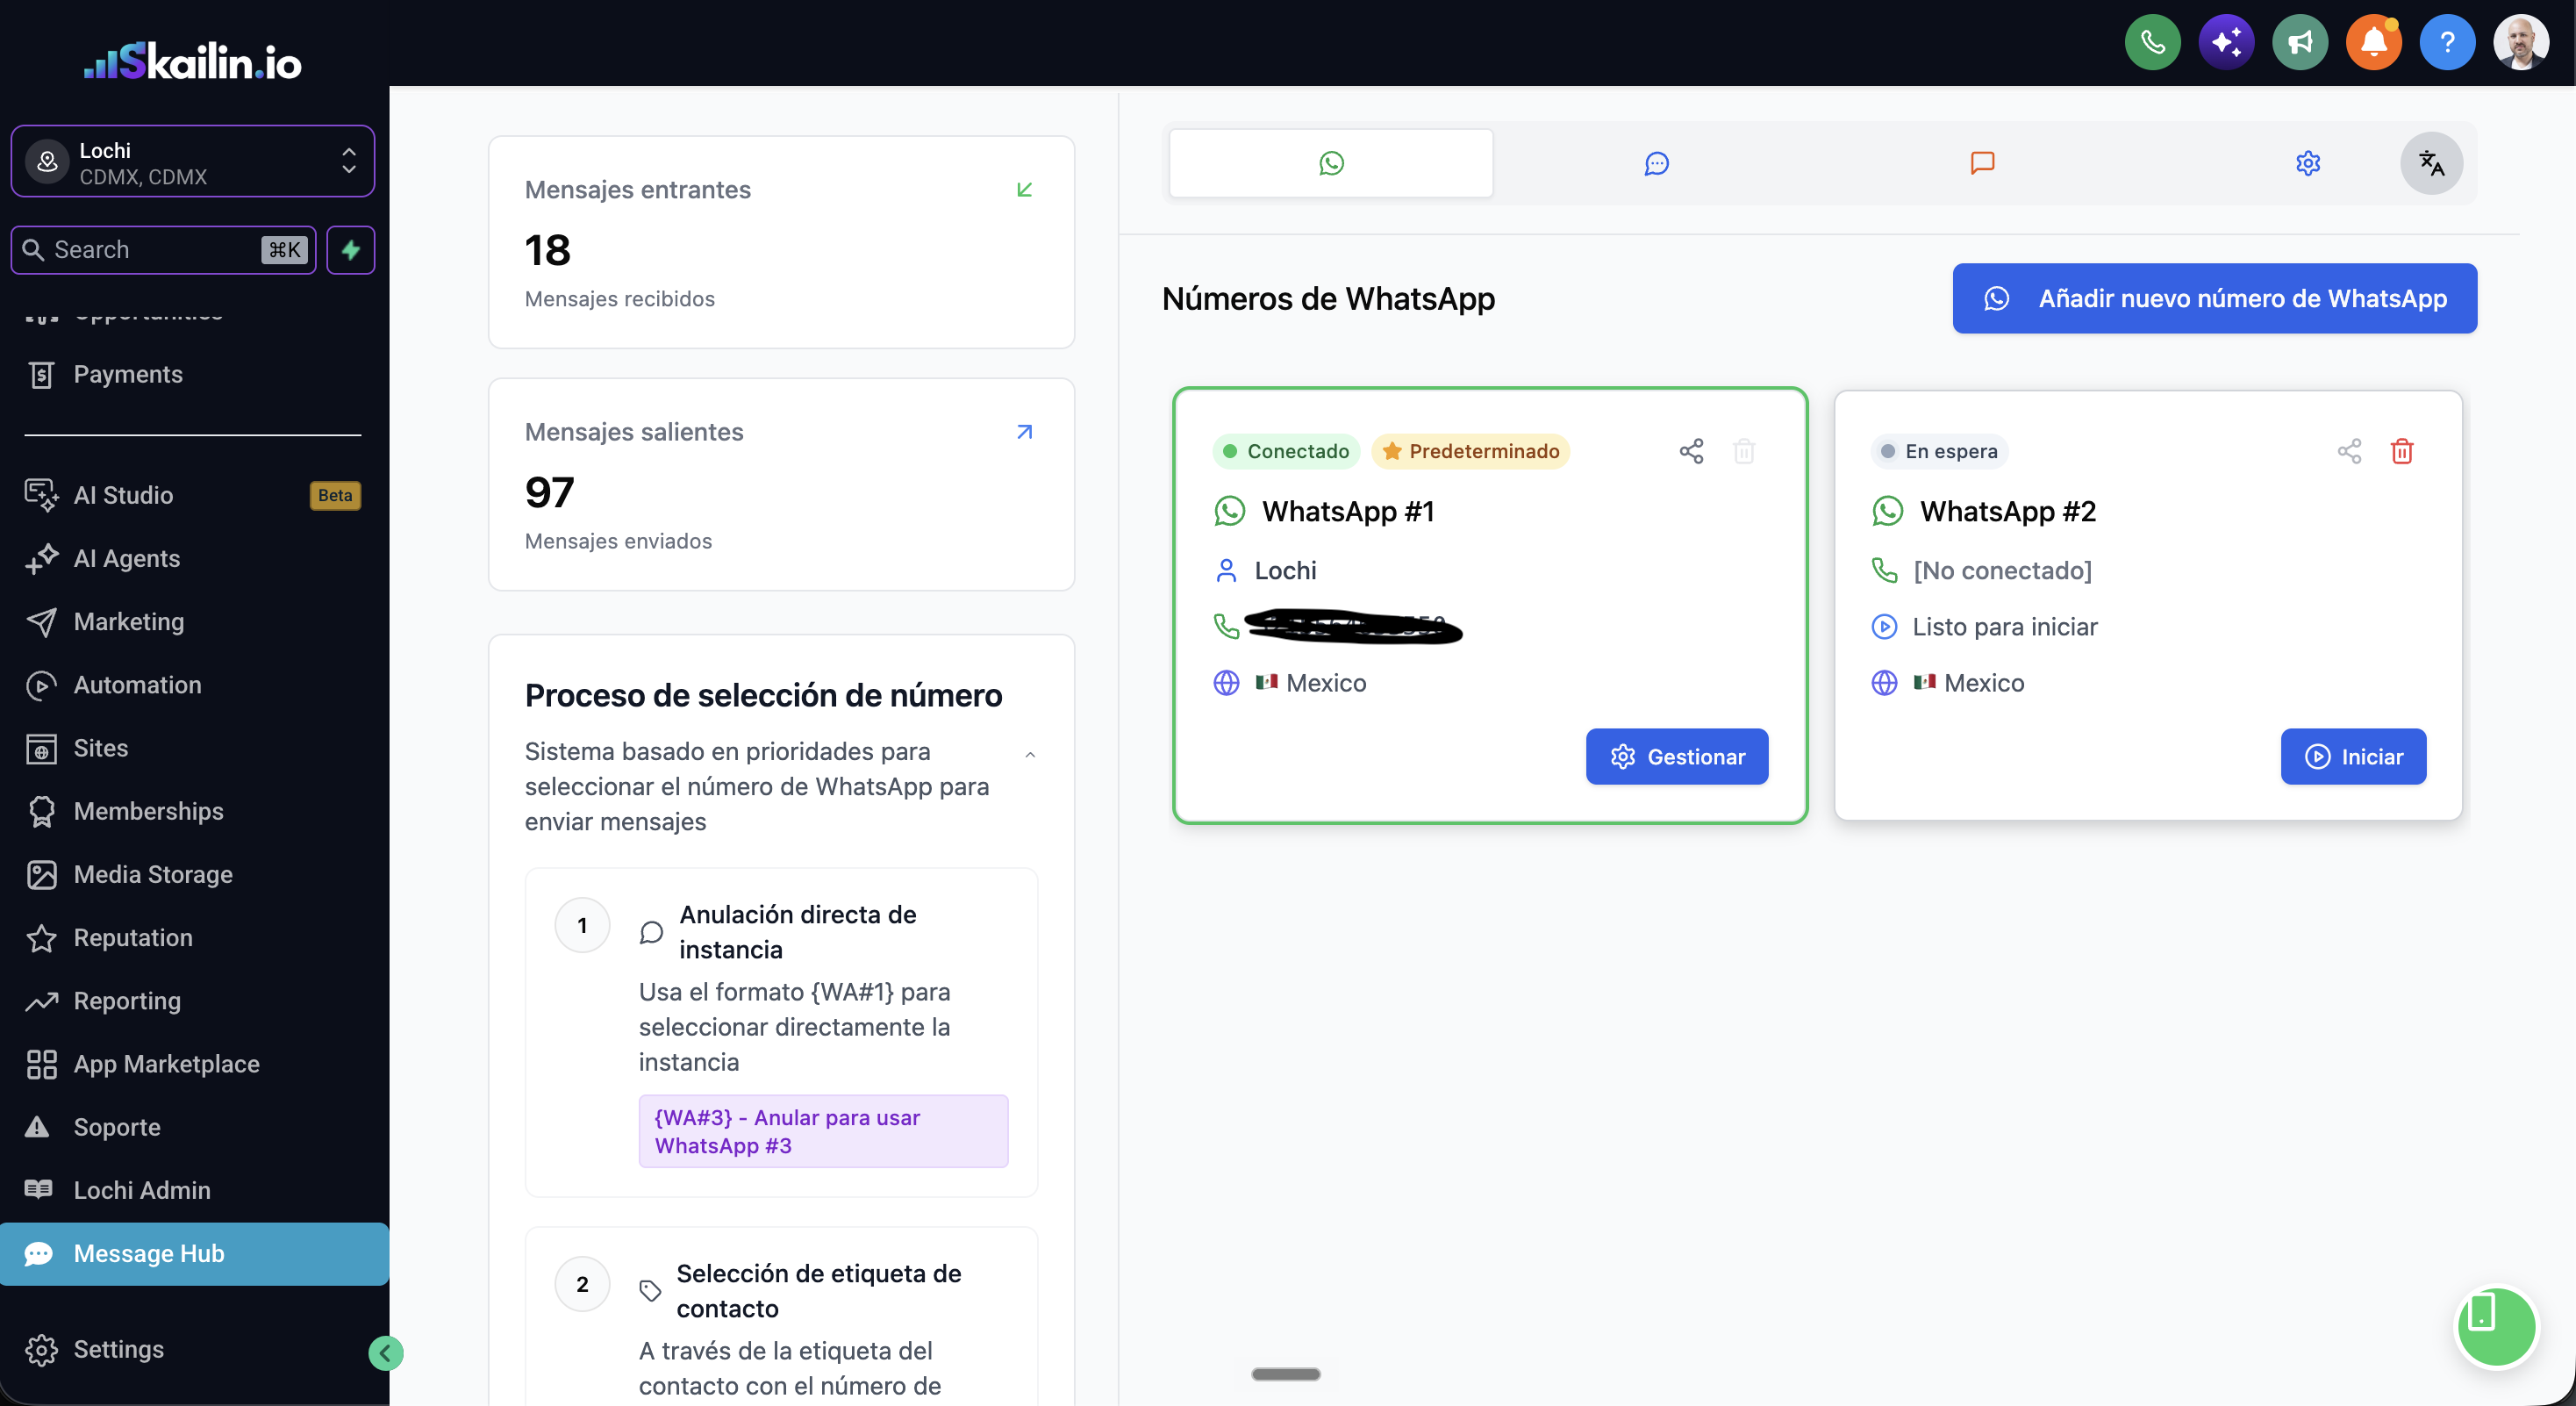
Task: Collapse the sidebar with green arrow
Action: 385,1353
